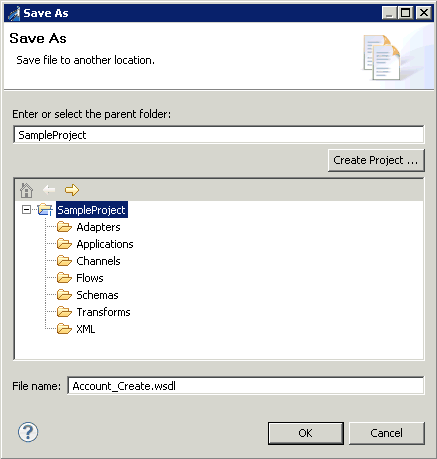Select the Transforms folder
Viewport: 437px width, 459px height.
[x=103, y=312]
